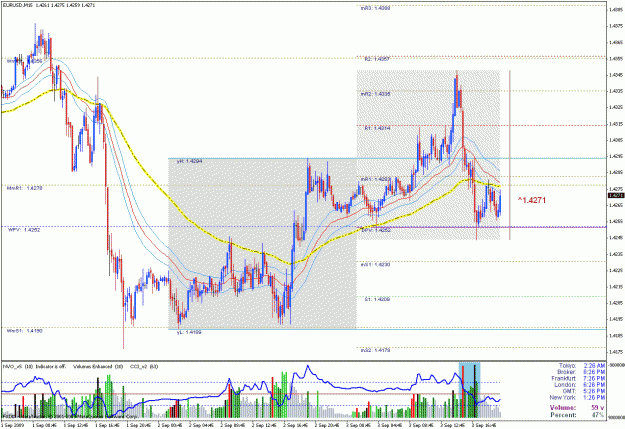Click the London 6:26 PM clock row
625x429 pixels.
580,385
